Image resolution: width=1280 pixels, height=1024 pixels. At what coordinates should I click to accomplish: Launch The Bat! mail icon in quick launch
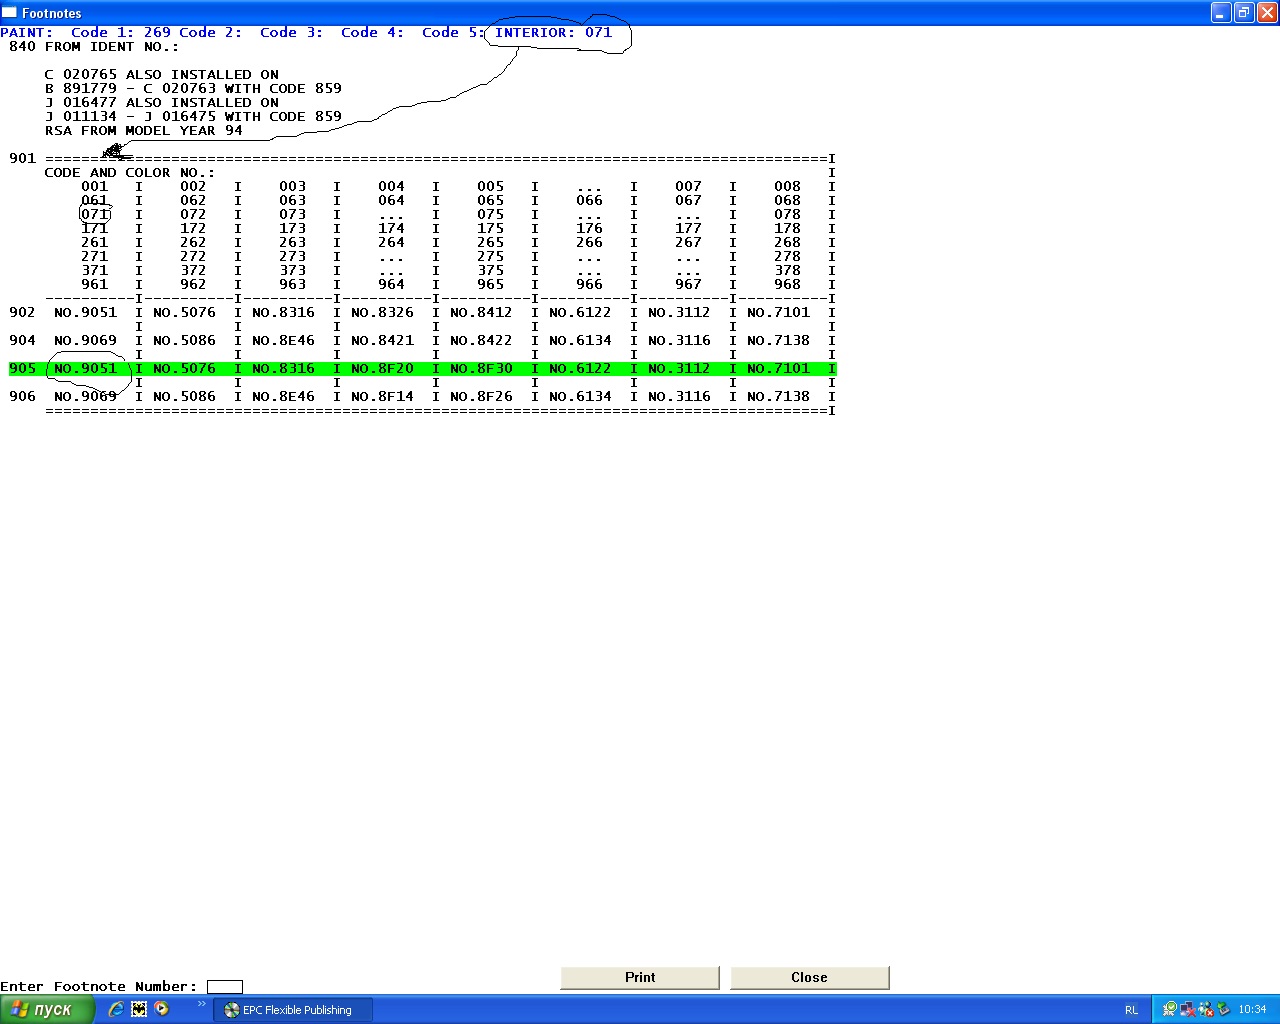click(139, 1009)
